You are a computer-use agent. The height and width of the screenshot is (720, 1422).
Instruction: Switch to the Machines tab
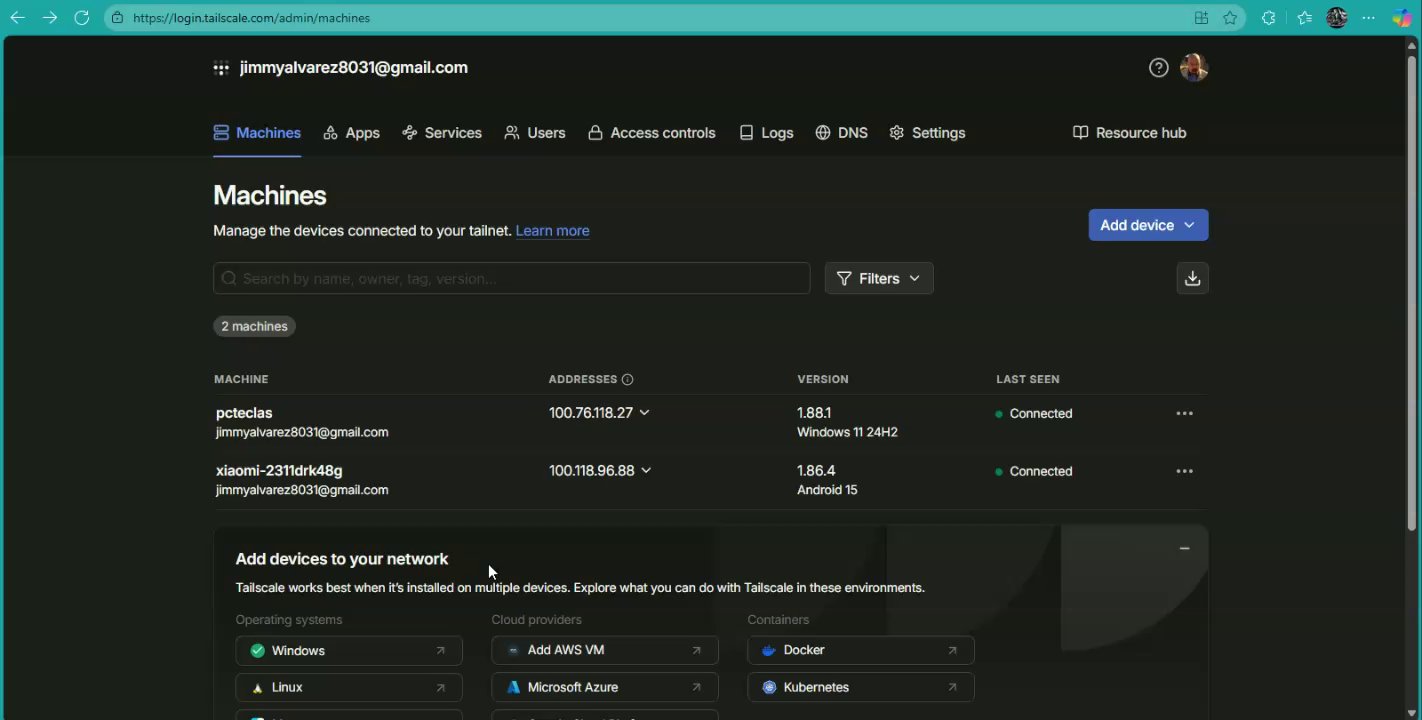(257, 133)
